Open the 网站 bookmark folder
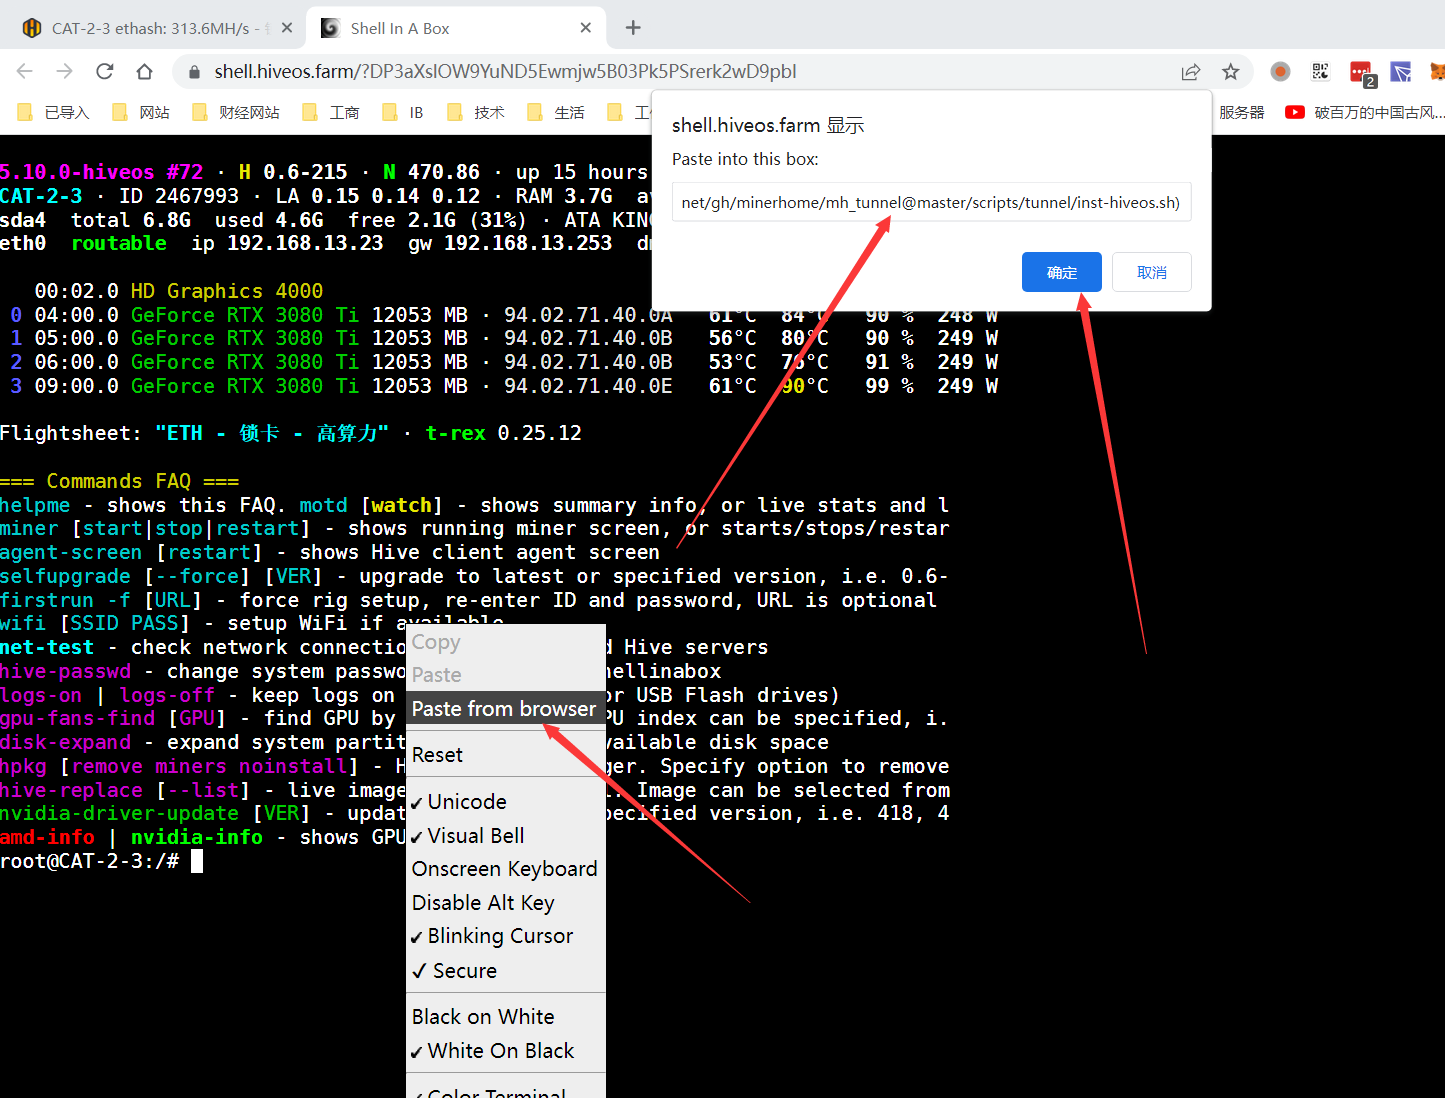The image size is (1445, 1098). point(141,112)
